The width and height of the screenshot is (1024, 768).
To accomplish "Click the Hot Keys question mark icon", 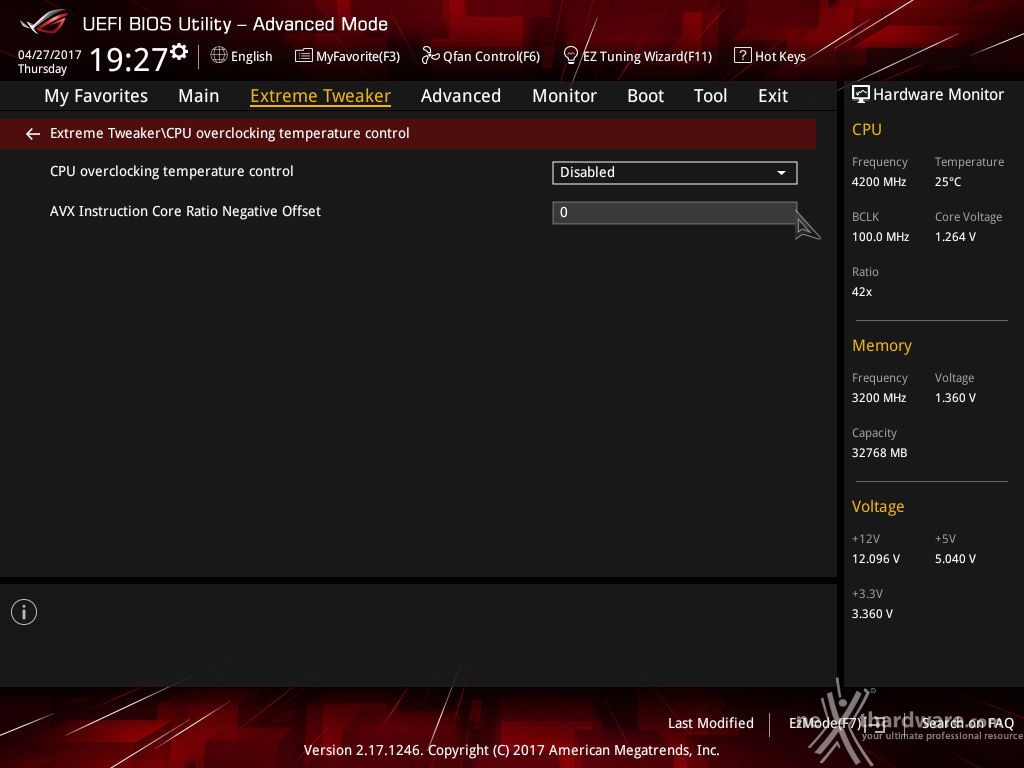I will pos(742,56).
